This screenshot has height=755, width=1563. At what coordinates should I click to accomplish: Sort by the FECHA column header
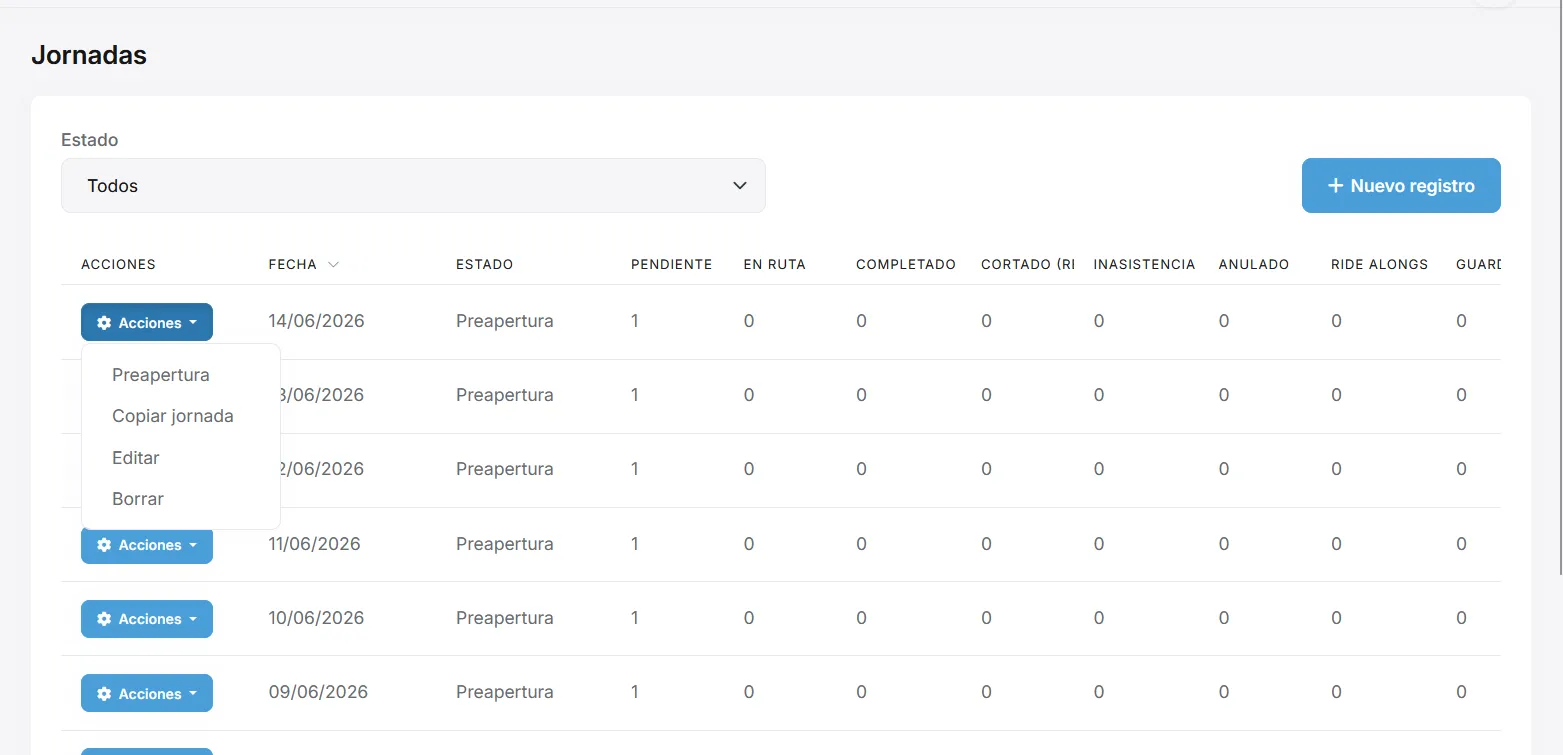pos(292,264)
